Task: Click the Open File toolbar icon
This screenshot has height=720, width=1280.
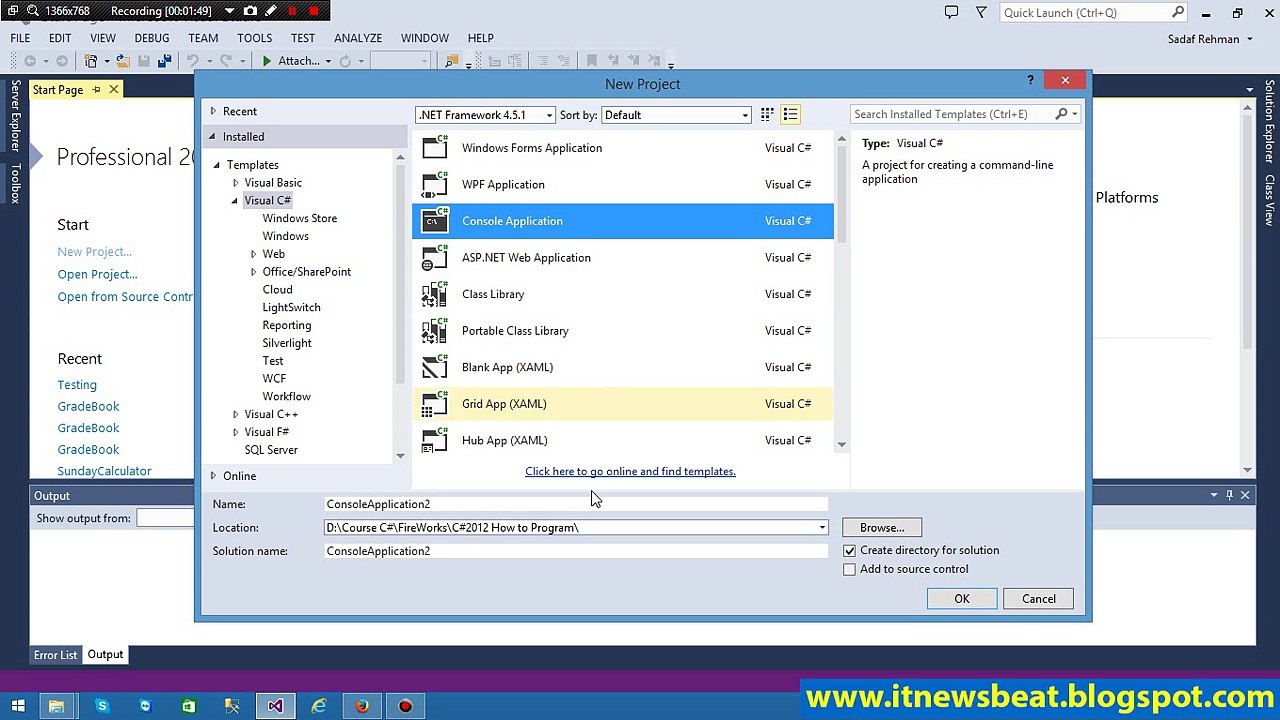Action: pyautogui.click(x=122, y=61)
